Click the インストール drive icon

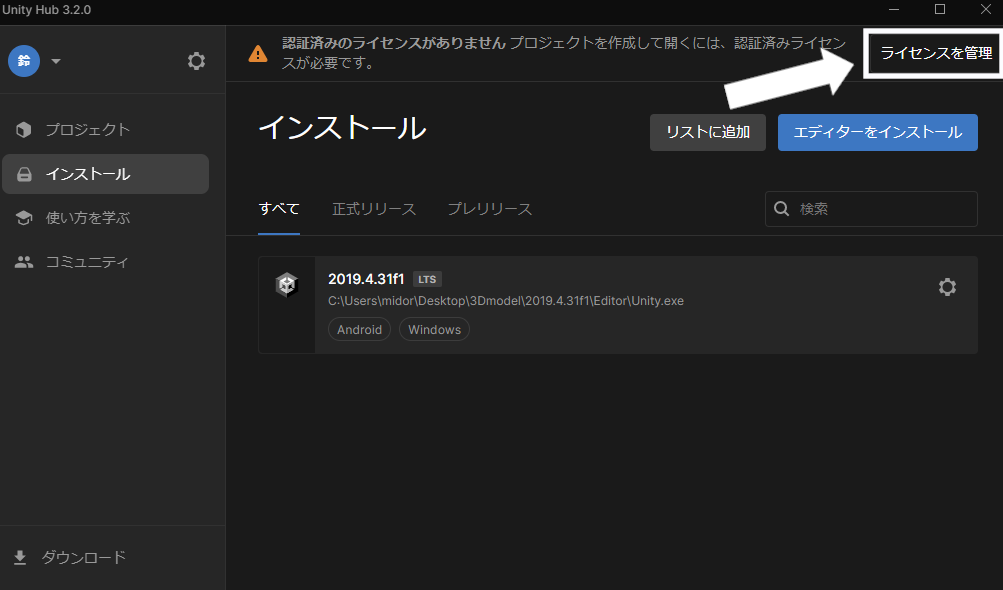coord(24,174)
